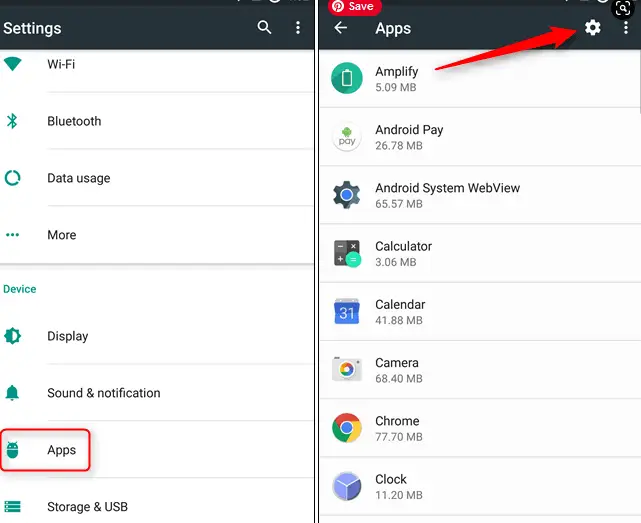Open the highlighted Apps settings entry
Image resolution: width=641 pixels, height=523 pixels.
tap(45, 450)
